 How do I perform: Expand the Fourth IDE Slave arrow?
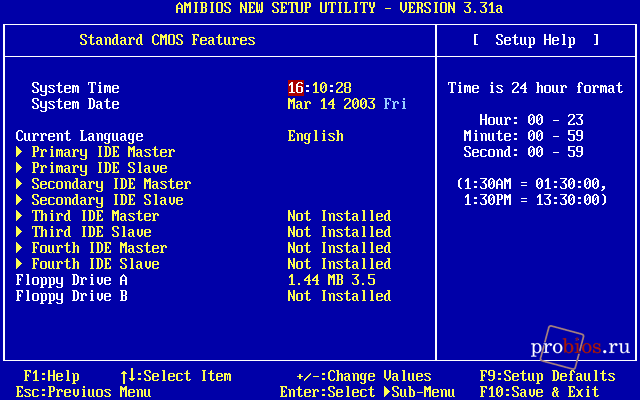[19, 264]
